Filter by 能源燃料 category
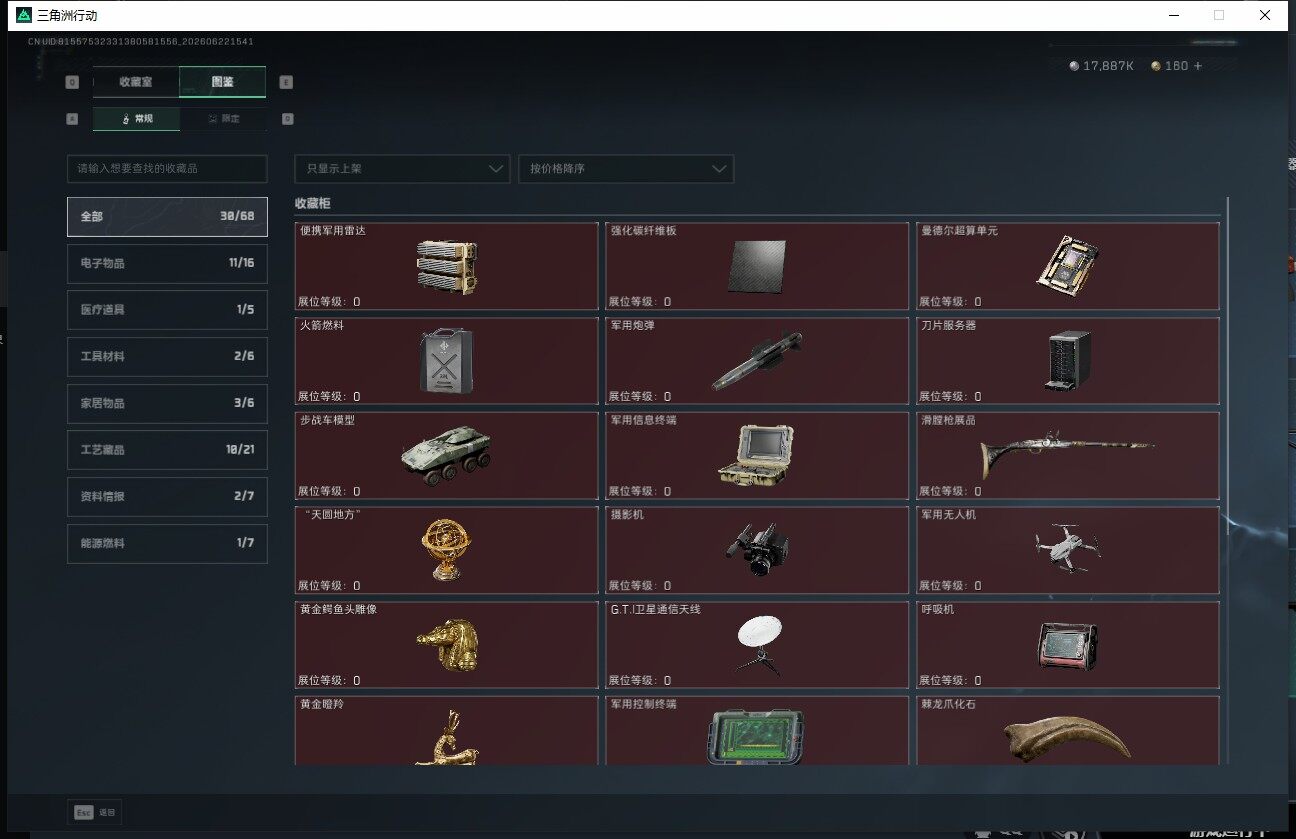The image size is (1296, 839). coord(167,544)
